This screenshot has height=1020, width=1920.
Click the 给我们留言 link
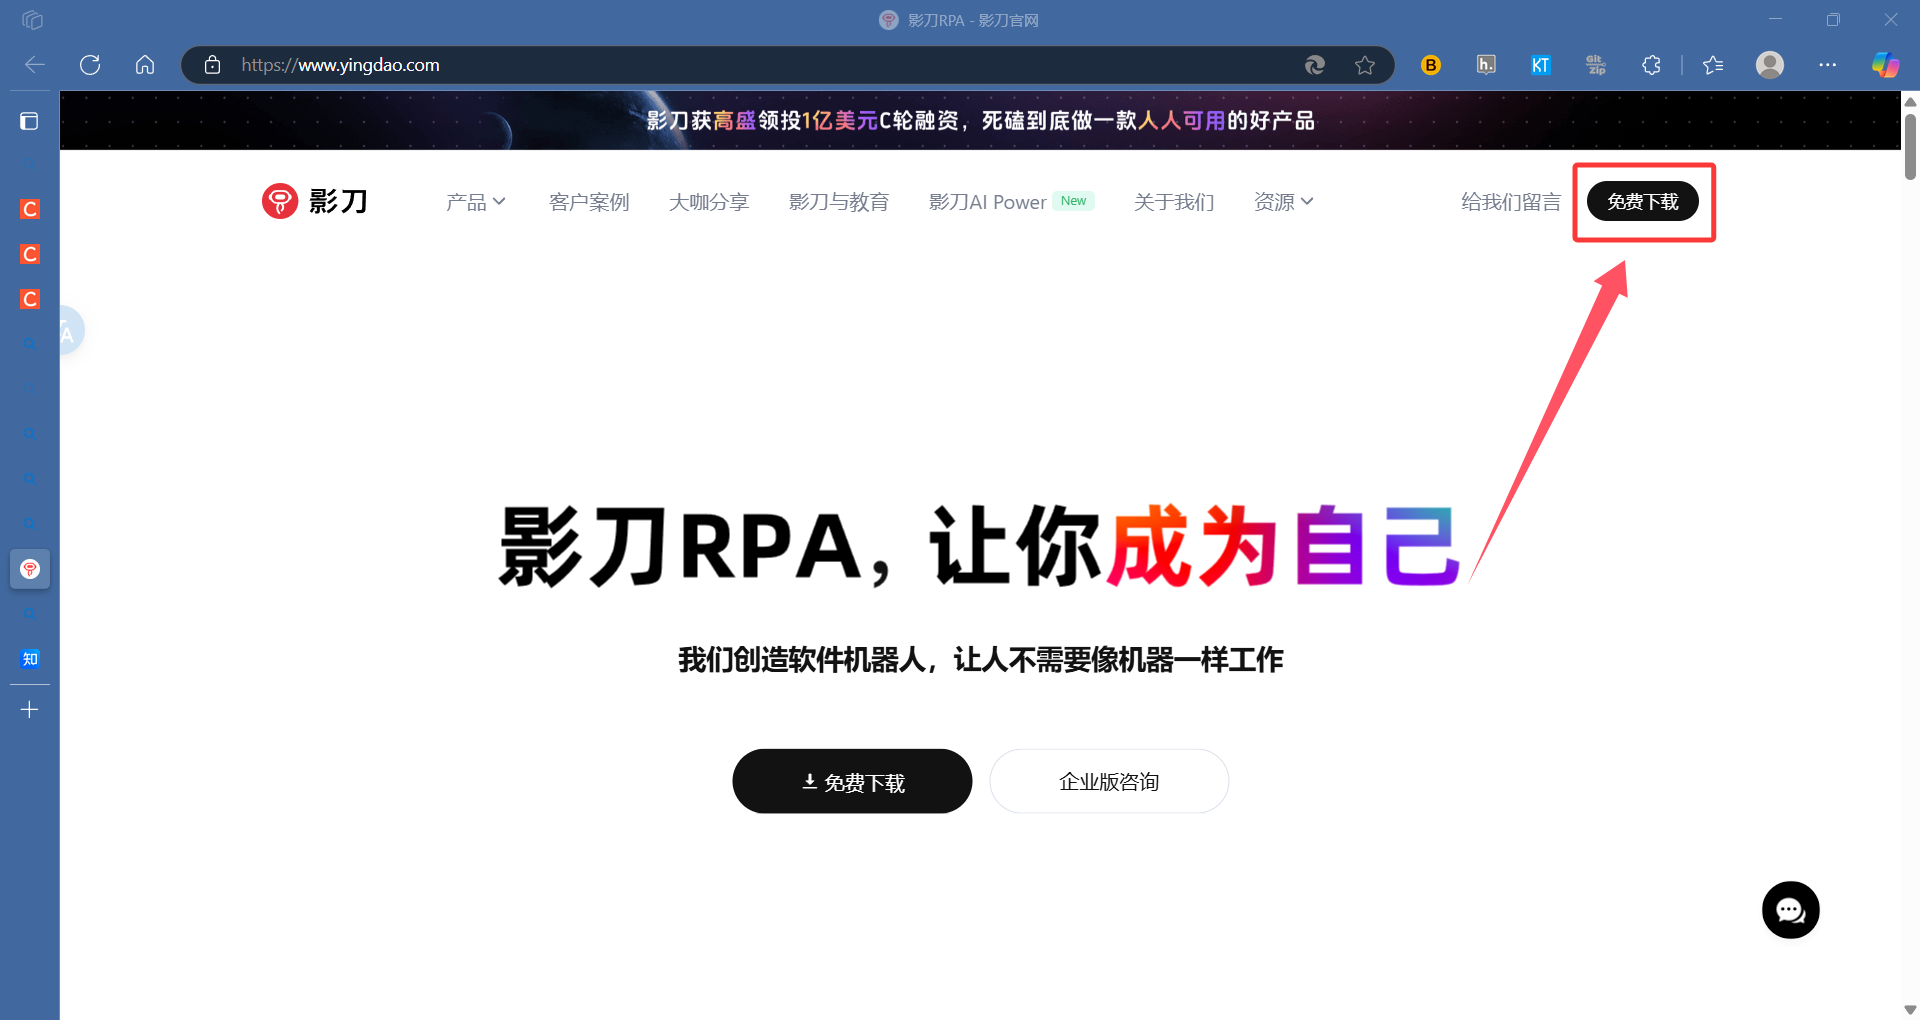pyautogui.click(x=1511, y=202)
